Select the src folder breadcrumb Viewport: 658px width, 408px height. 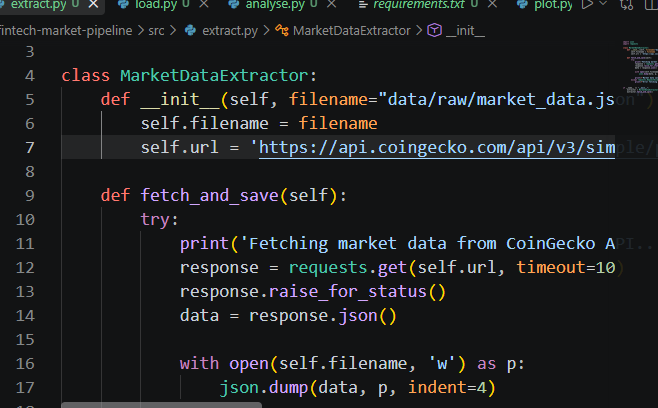point(156,31)
